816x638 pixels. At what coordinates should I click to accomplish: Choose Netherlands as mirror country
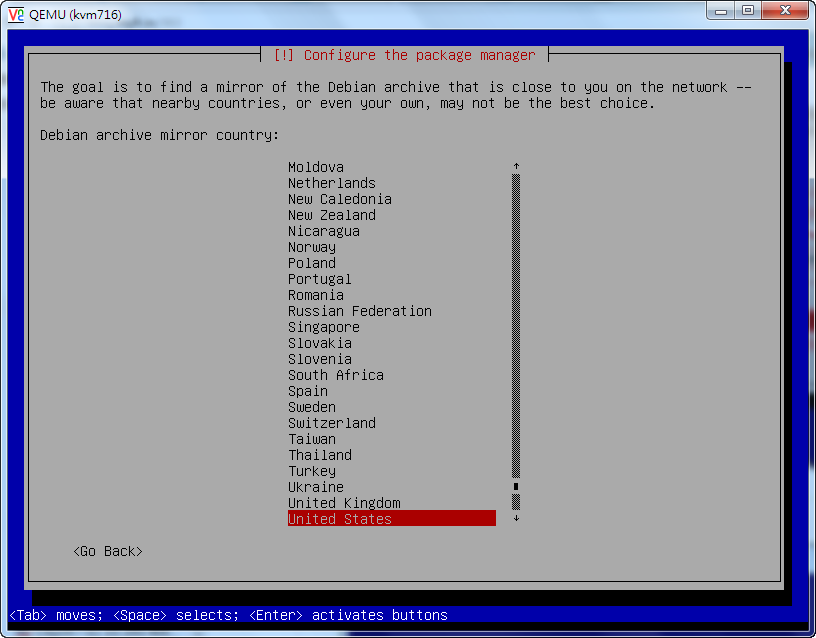click(332, 183)
